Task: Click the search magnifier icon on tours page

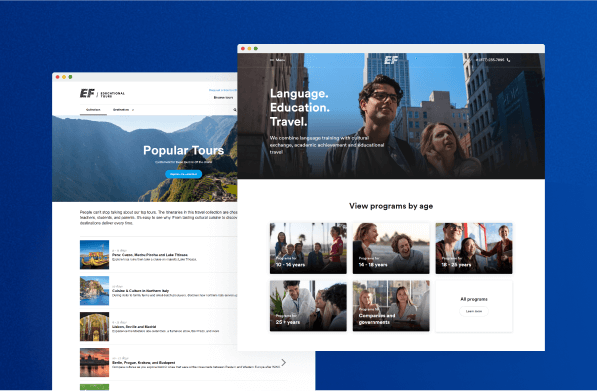Action: (235, 110)
